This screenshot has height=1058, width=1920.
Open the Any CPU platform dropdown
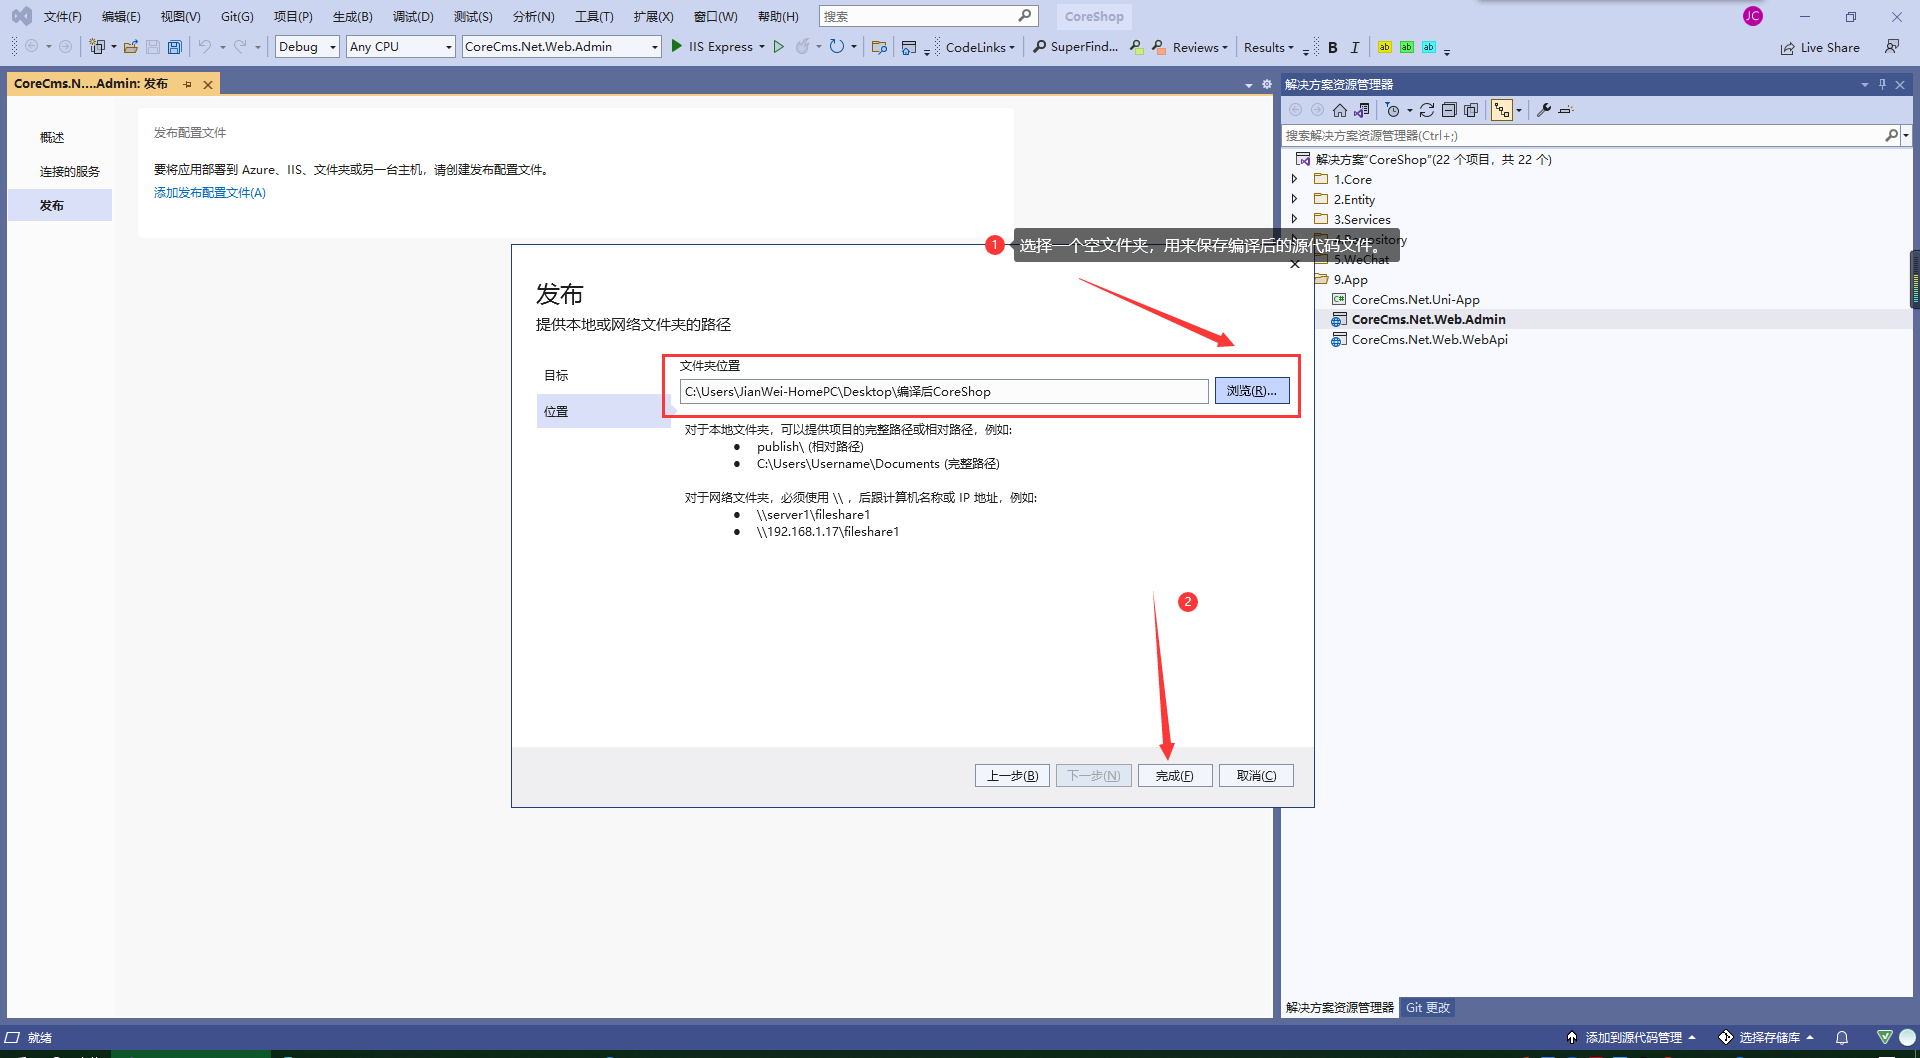click(400, 47)
